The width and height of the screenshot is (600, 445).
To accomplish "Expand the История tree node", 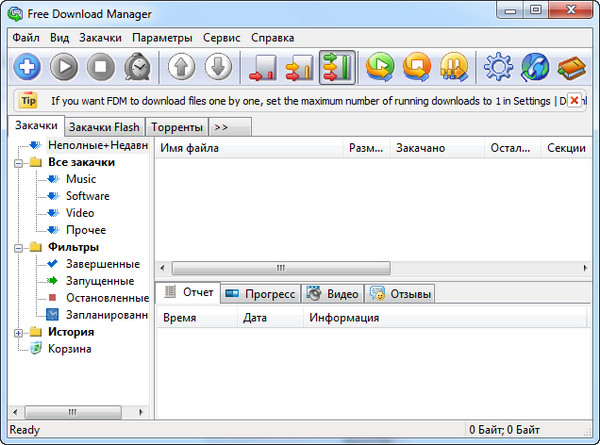I will [20, 332].
